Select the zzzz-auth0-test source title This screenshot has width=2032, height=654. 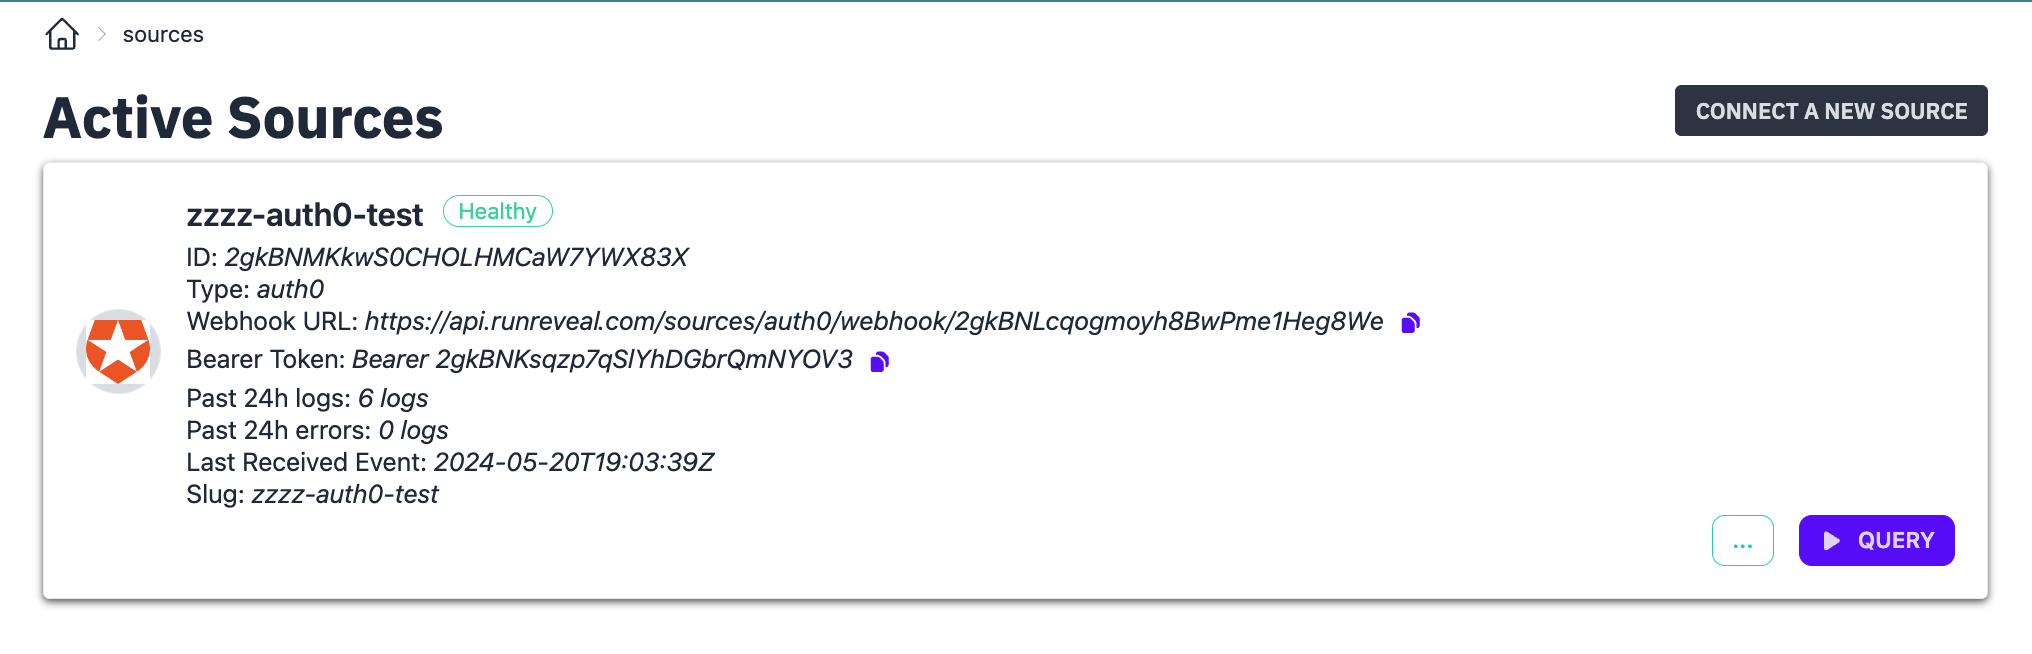[305, 215]
